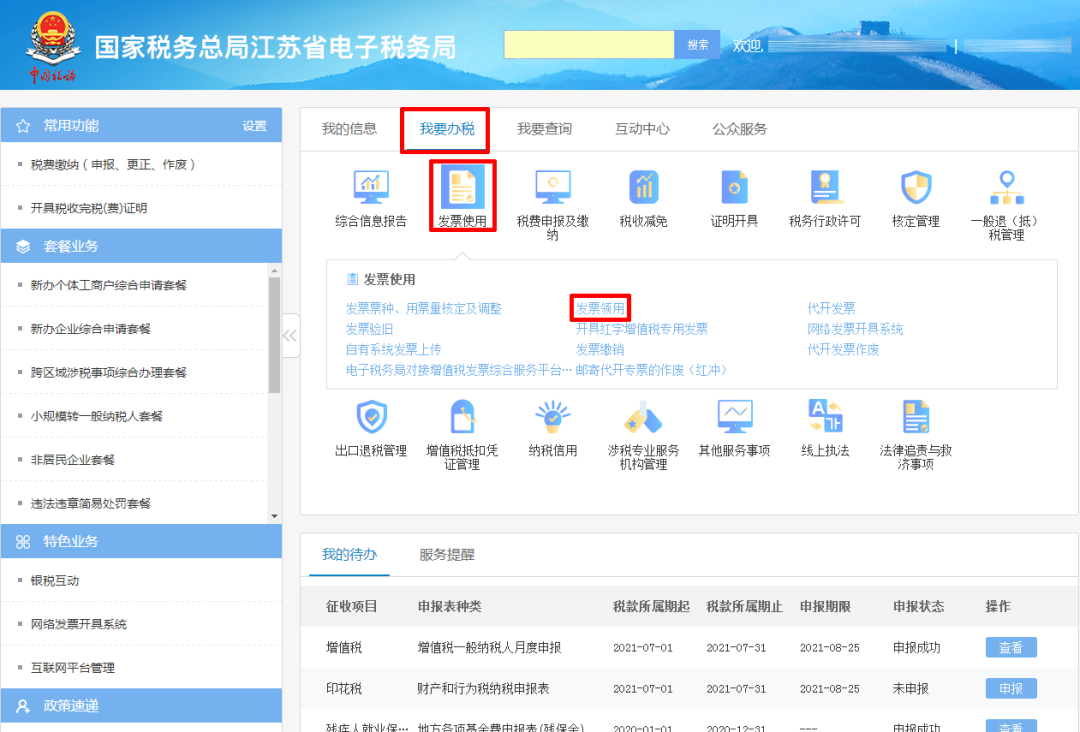
Task: Open the 核定管理 shield icon
Action: click(916, 187)
